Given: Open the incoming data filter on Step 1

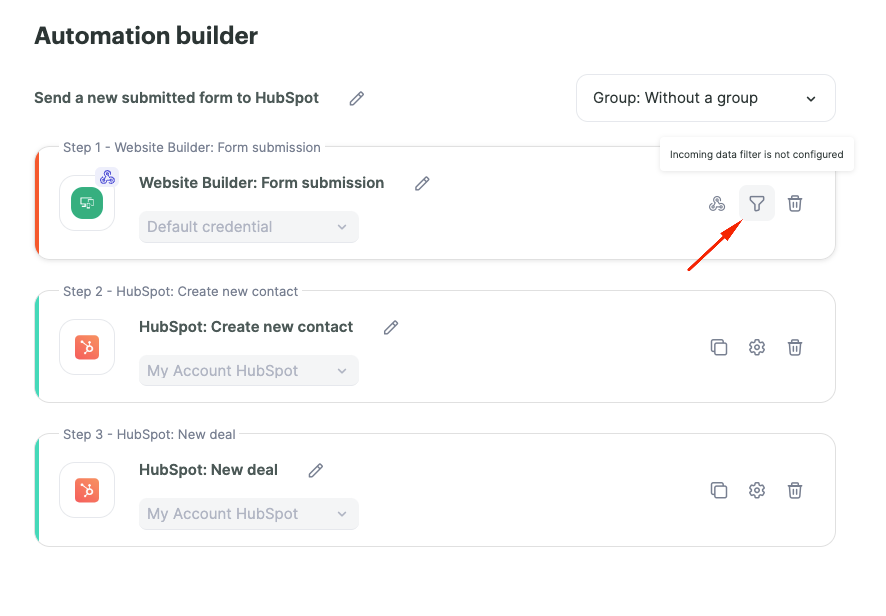Looking at the screenshot, I should (x=757, y=203).
